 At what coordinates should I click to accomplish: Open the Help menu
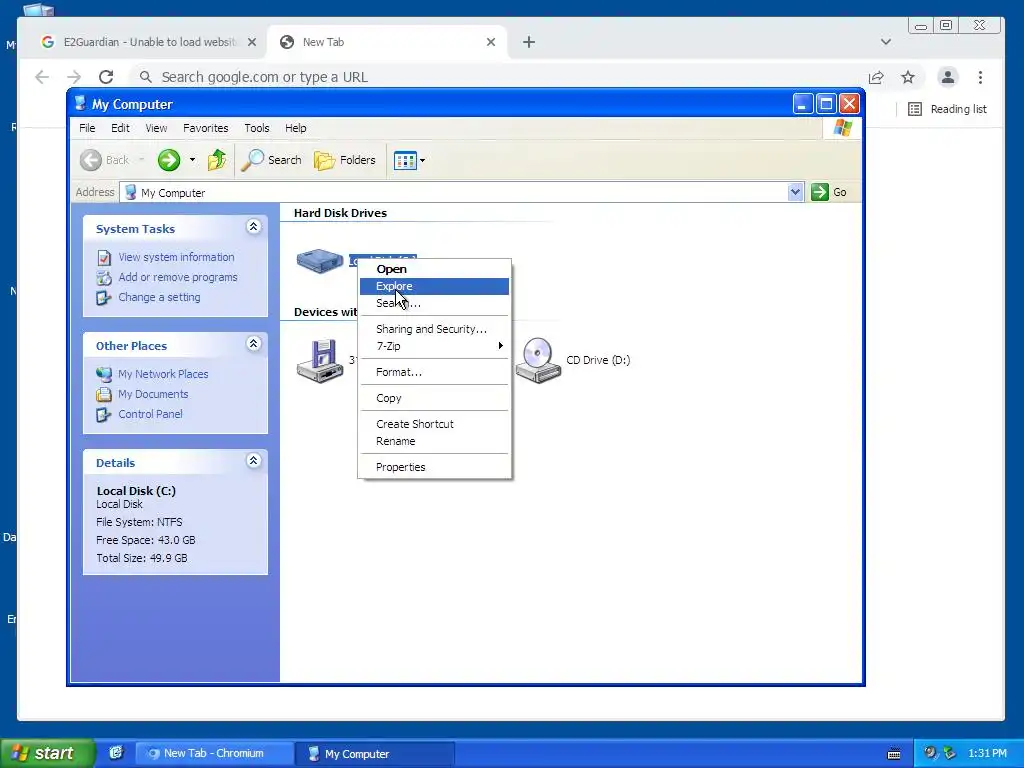[x=295, y=128]
